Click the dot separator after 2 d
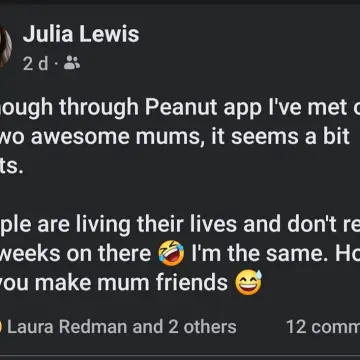Image resolution: width=360 pixels, height=360 pixels. coord(56,64)
